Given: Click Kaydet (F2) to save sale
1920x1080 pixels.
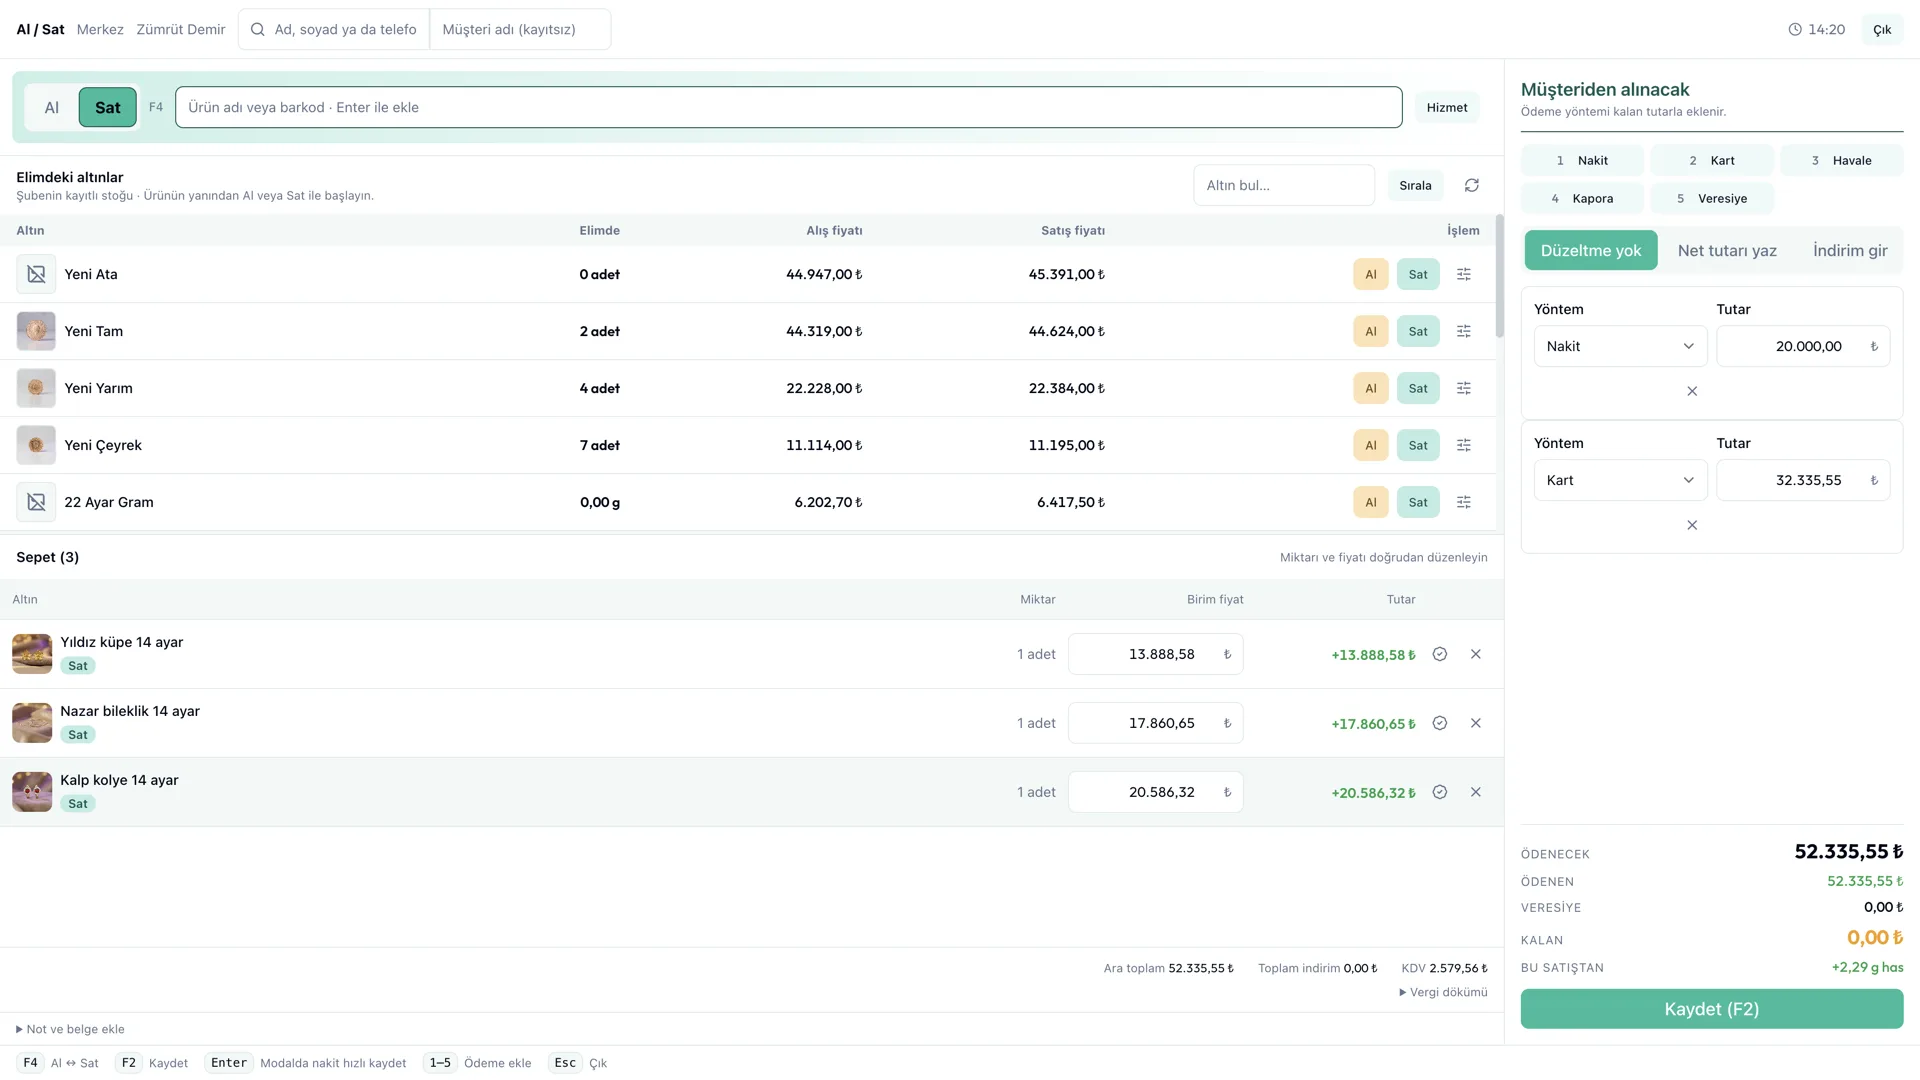Looking at the screenshot, I should [1711, 1009].
